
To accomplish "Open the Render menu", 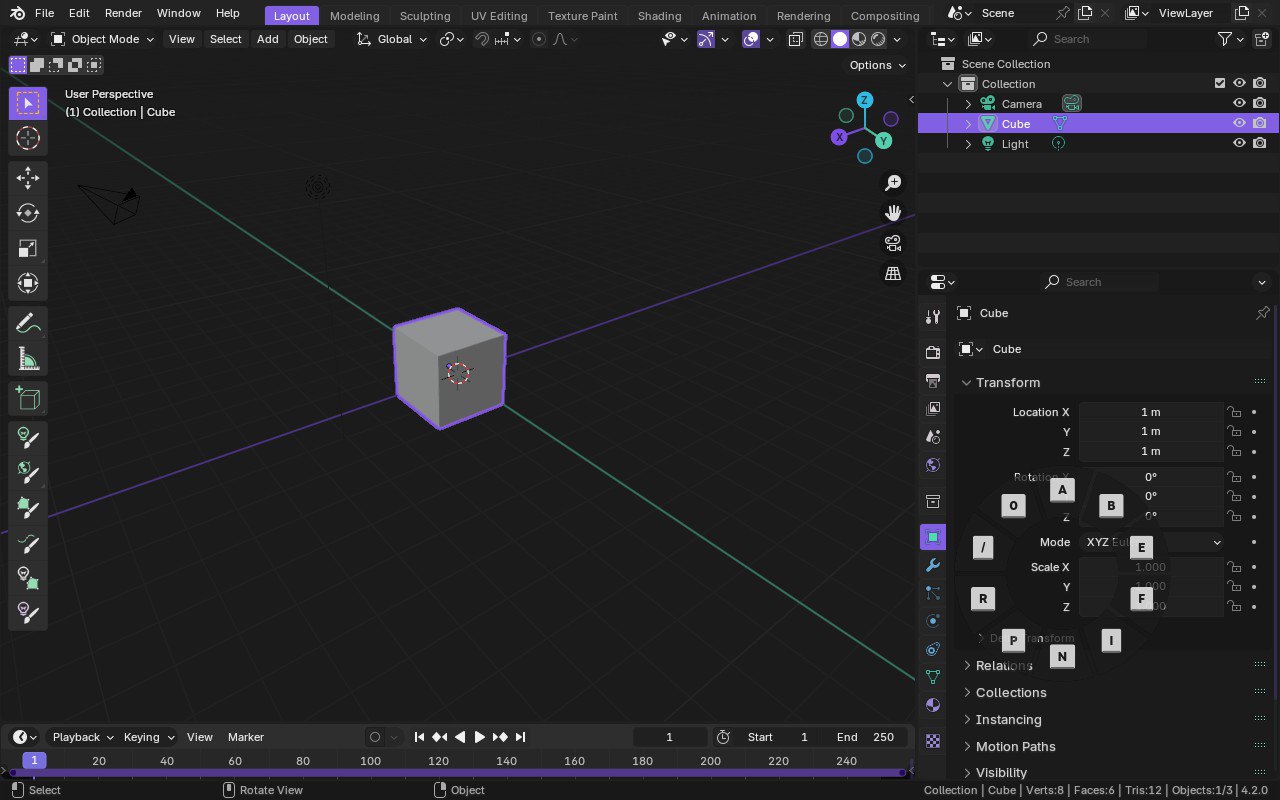I will coord(123,13).
